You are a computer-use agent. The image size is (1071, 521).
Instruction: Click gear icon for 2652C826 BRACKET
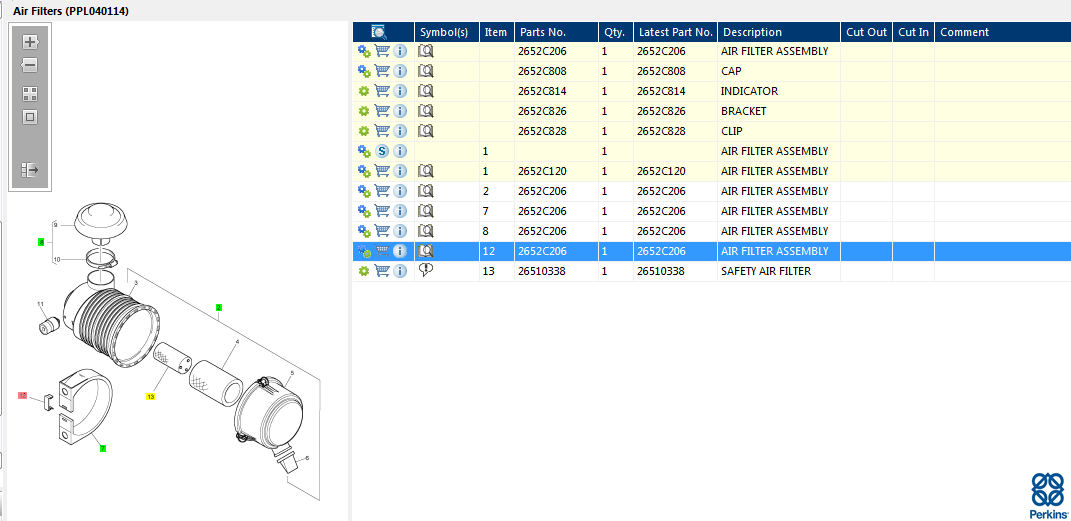click(x=364, y=111)
